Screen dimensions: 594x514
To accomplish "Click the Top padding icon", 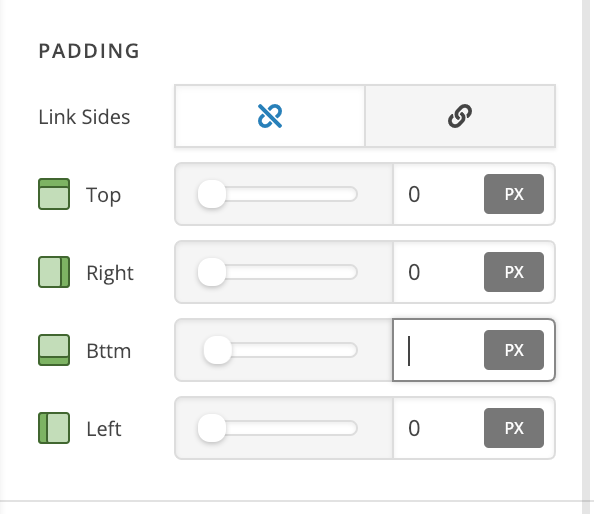I will [x=54, y=194].
